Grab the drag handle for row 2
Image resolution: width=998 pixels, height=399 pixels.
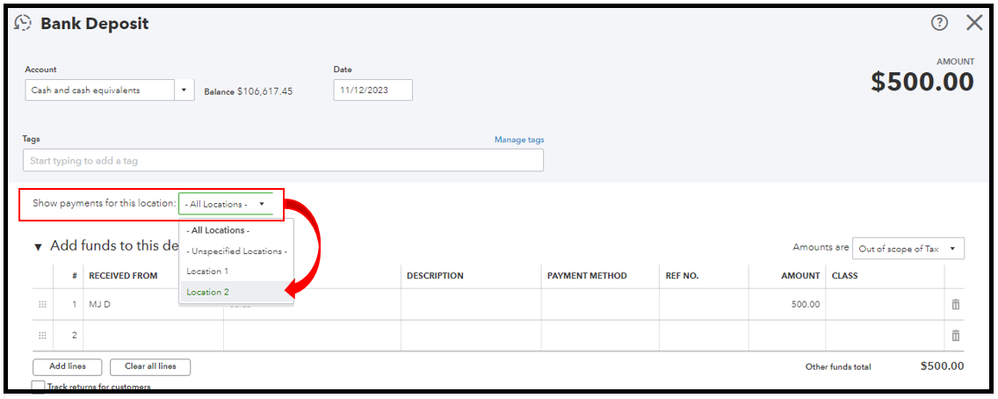43,335
